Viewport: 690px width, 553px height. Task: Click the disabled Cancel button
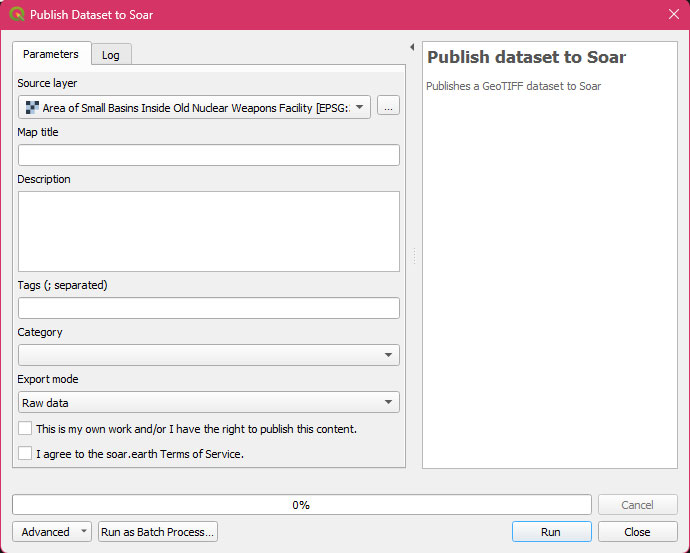(637, 505)
